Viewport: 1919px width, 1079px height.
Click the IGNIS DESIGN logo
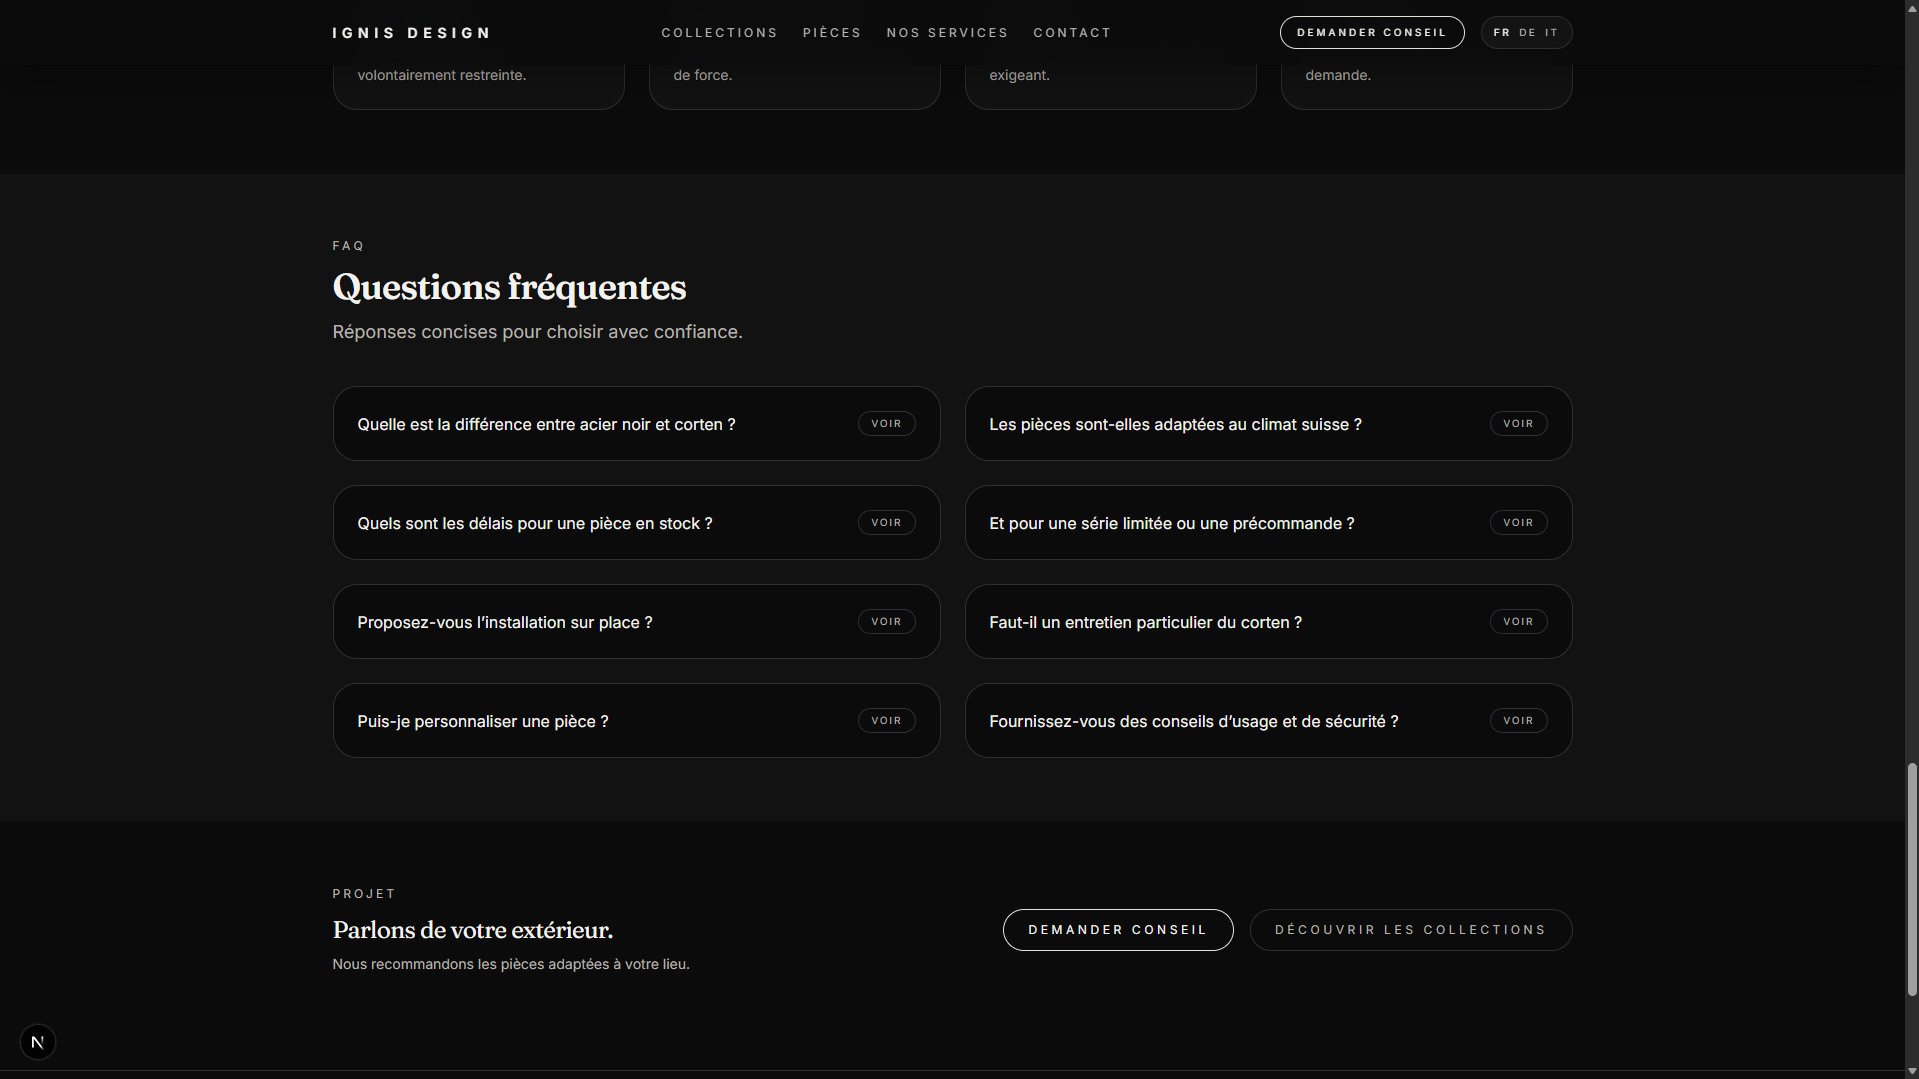[411, 33]
